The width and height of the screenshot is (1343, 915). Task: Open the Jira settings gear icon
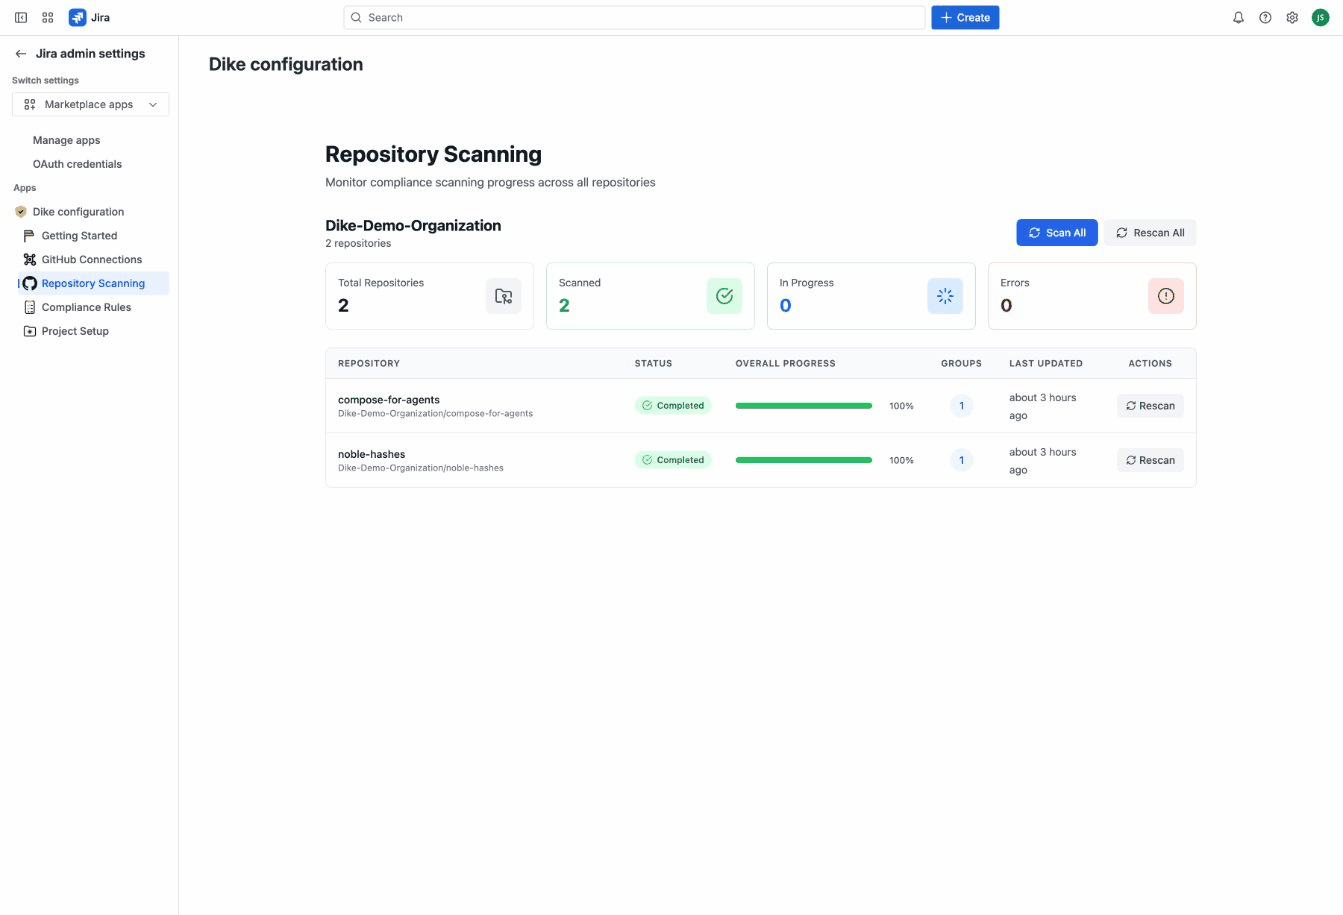[1292, 17]
